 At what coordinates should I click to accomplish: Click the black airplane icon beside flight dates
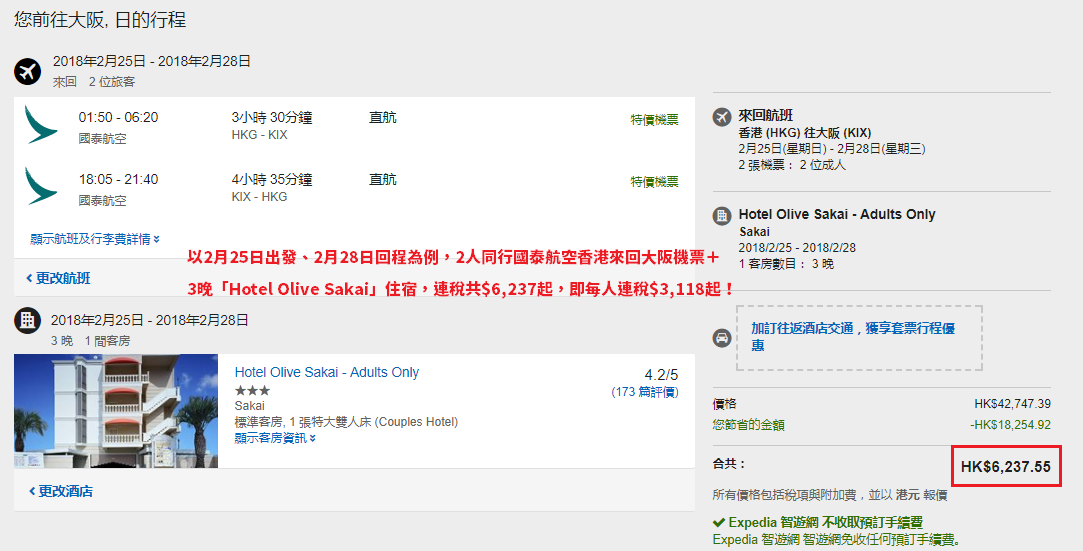28,71
